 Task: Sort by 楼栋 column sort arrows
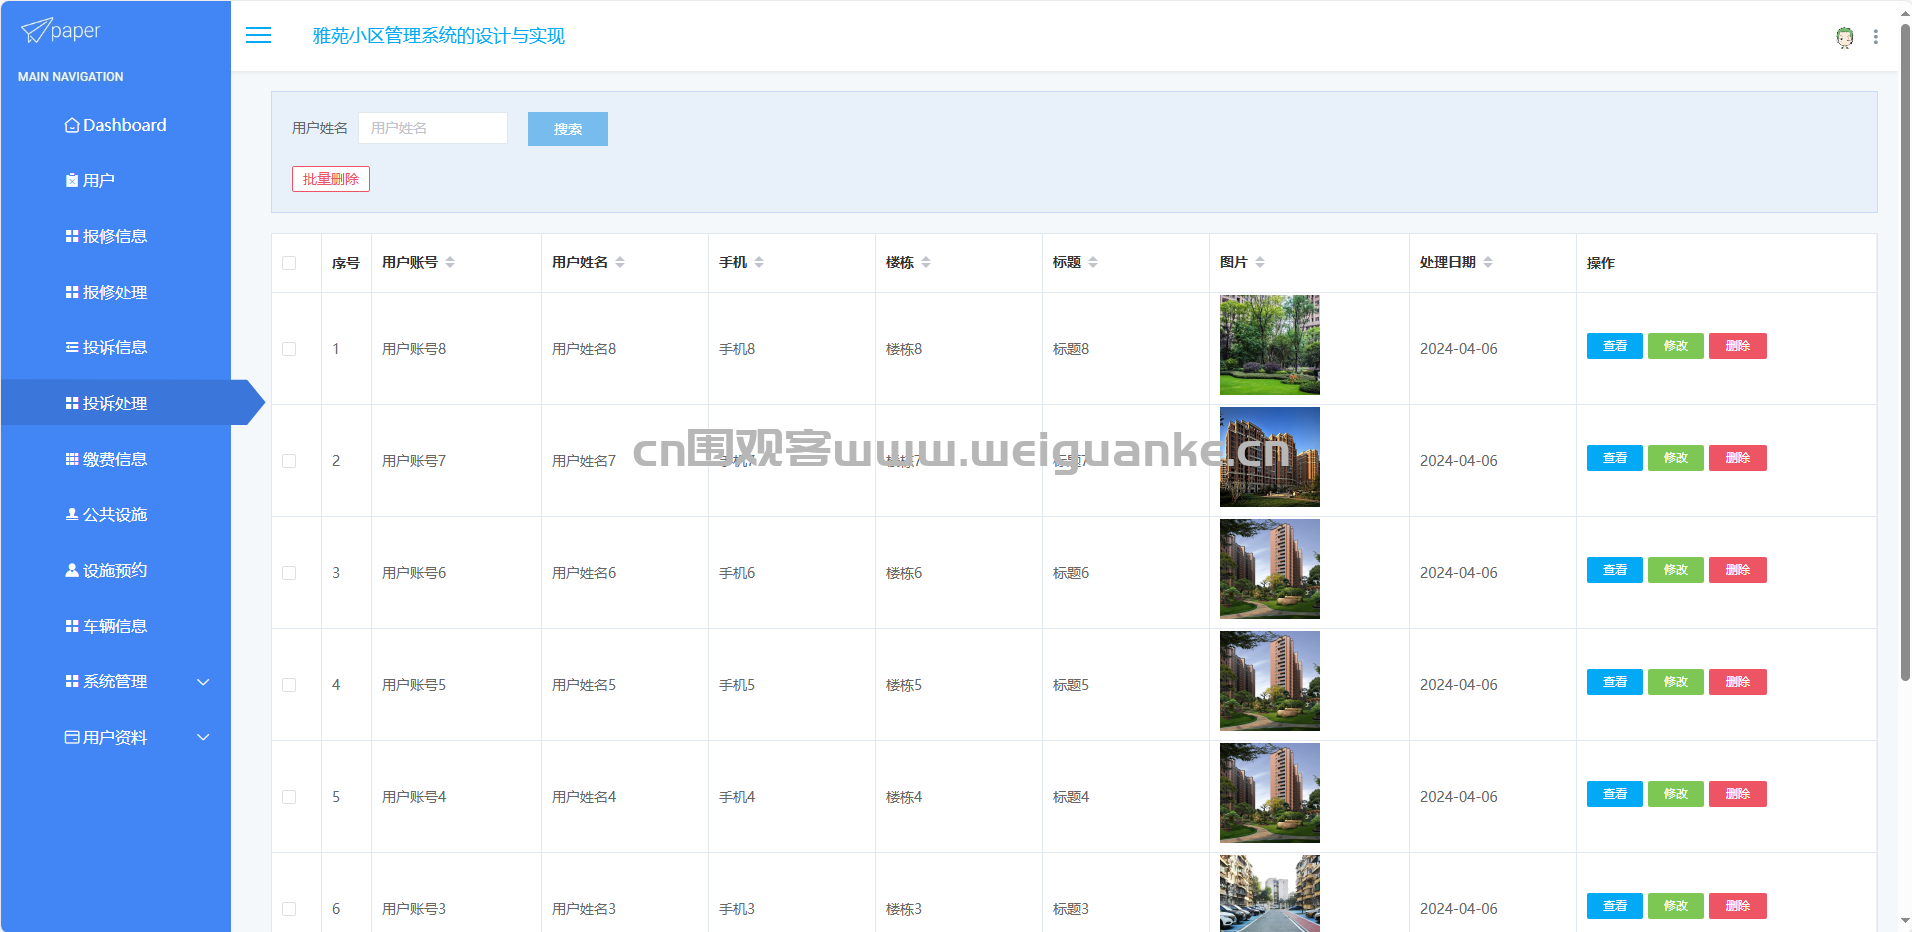926,262
